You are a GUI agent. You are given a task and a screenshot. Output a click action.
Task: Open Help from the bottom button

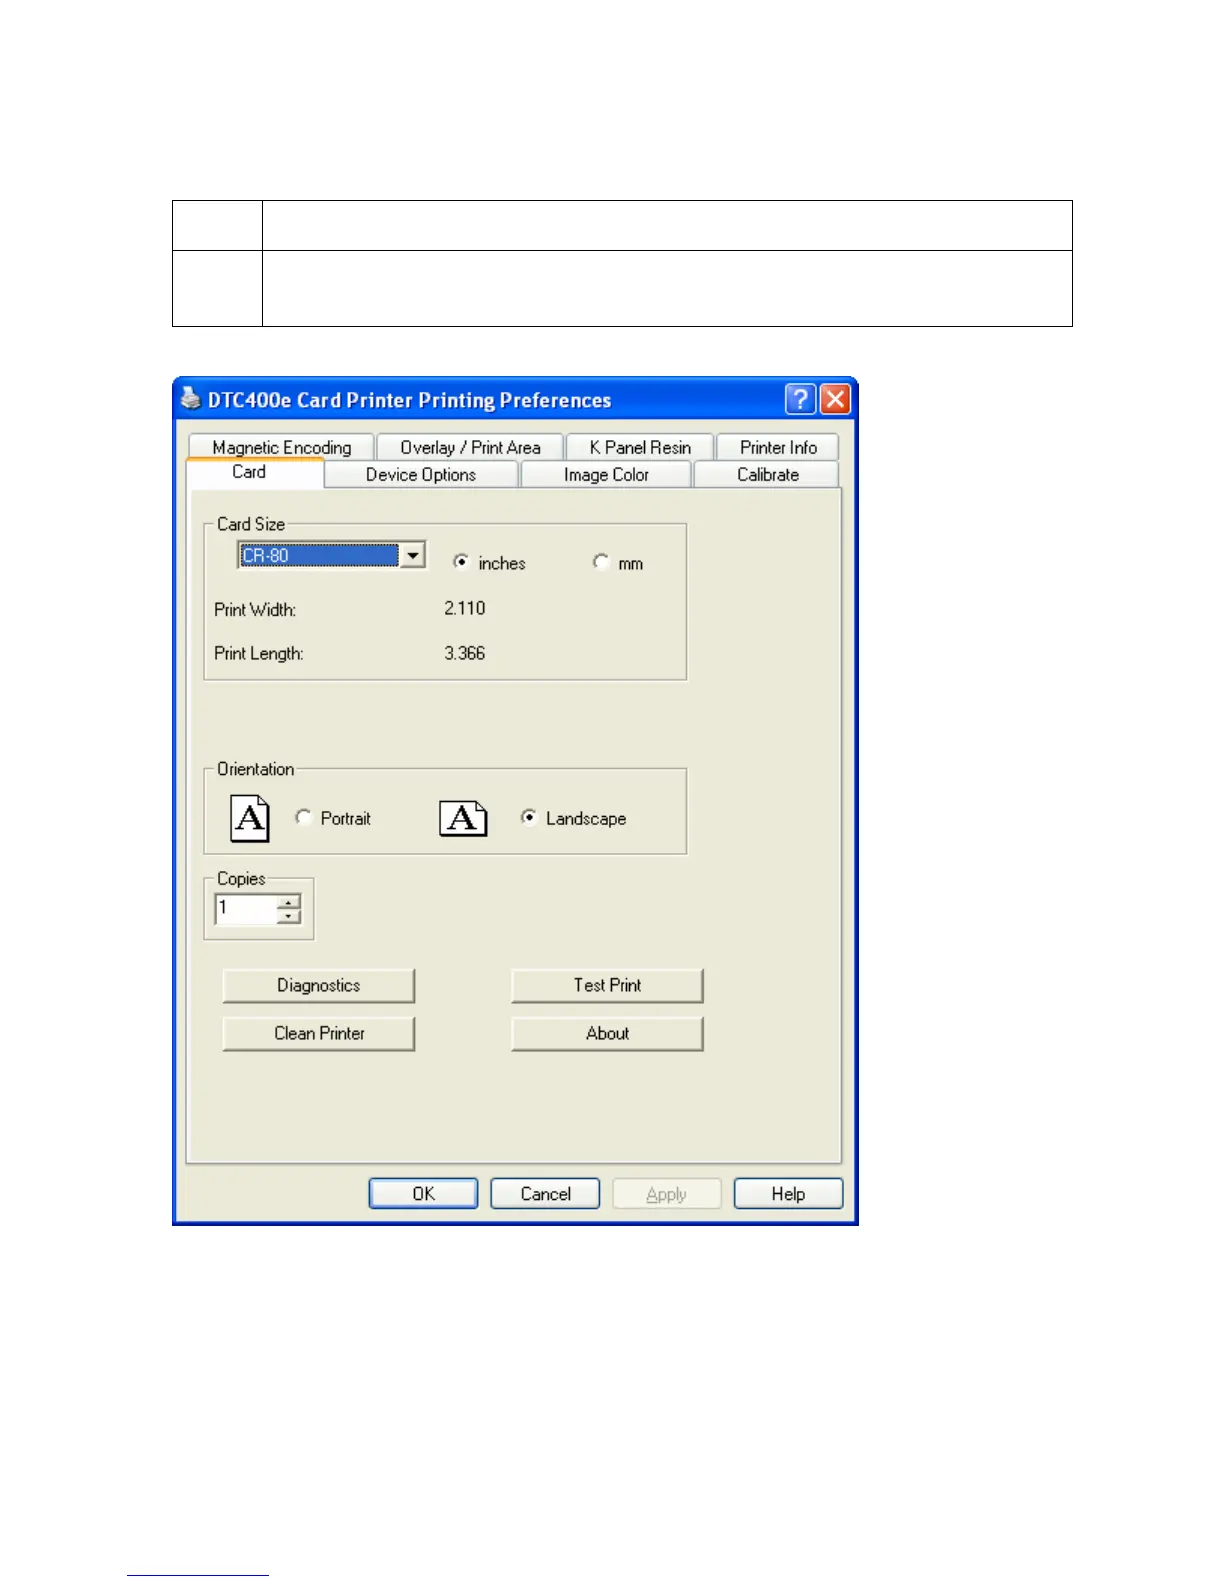[x=788, y=1193]
